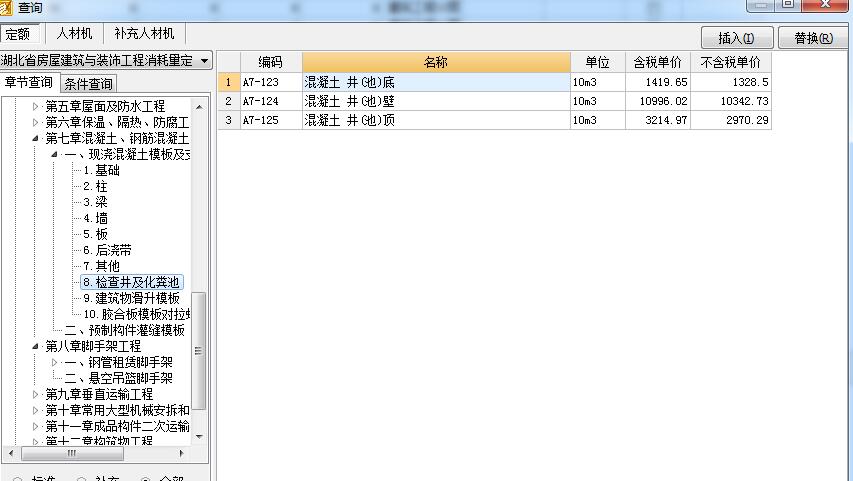Collapse the 一、现浇混凝土模板 subnode arrow

tap(54, 155)
